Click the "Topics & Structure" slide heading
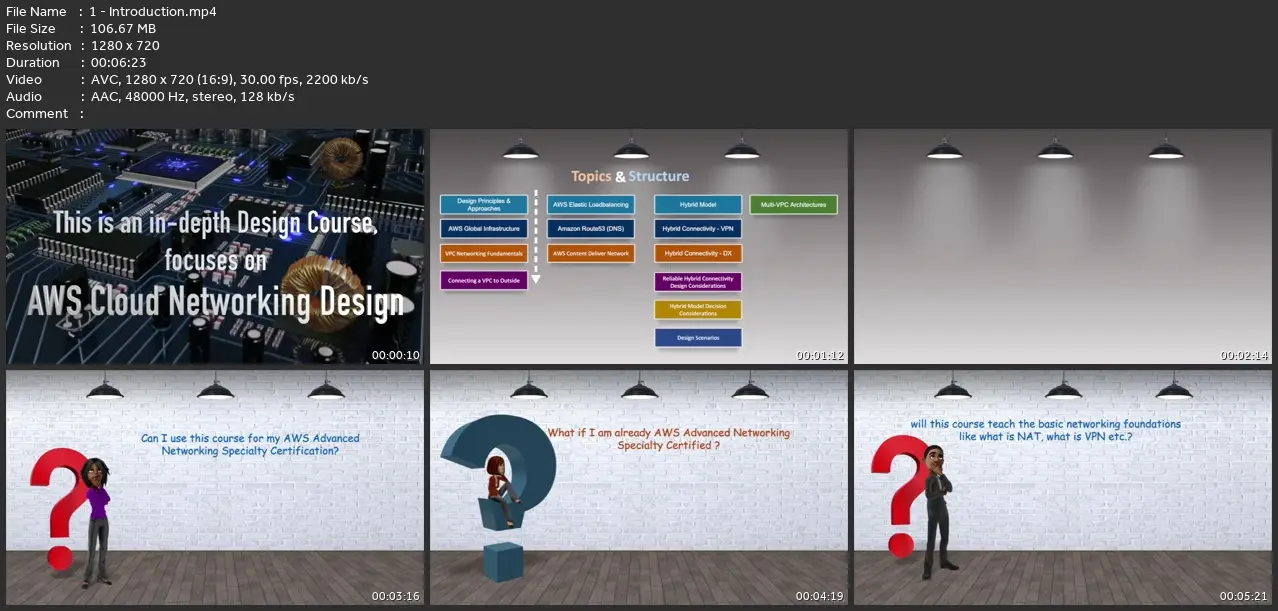 (630, 176)
